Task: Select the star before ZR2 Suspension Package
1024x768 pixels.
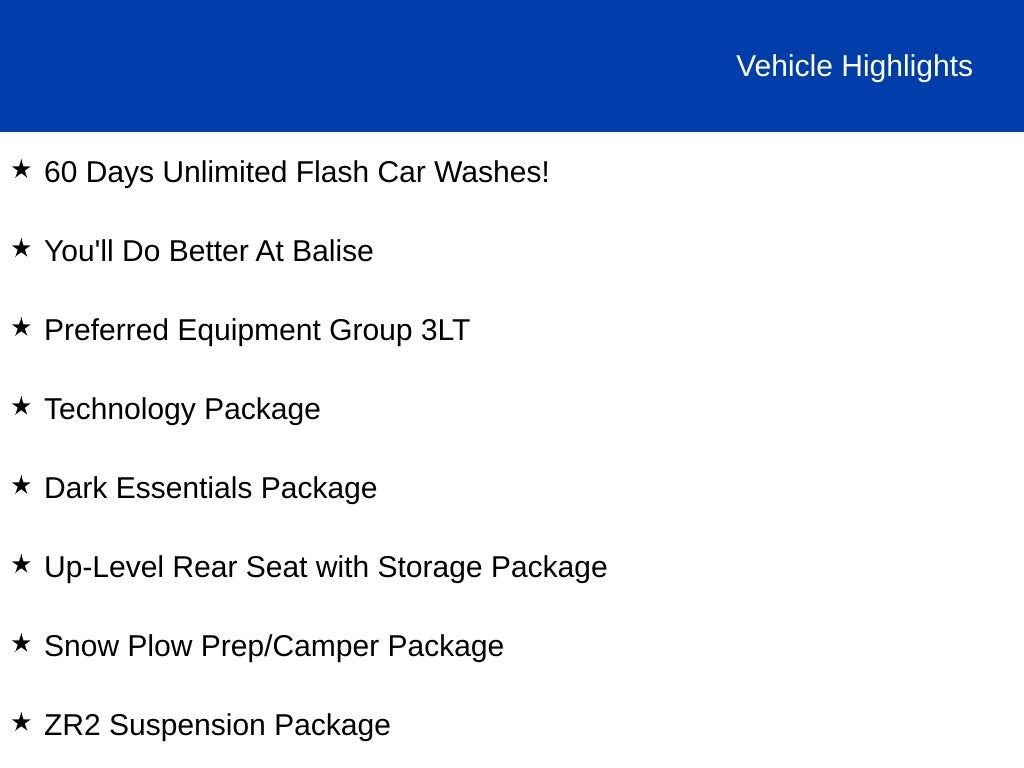Action: (21, 722)
